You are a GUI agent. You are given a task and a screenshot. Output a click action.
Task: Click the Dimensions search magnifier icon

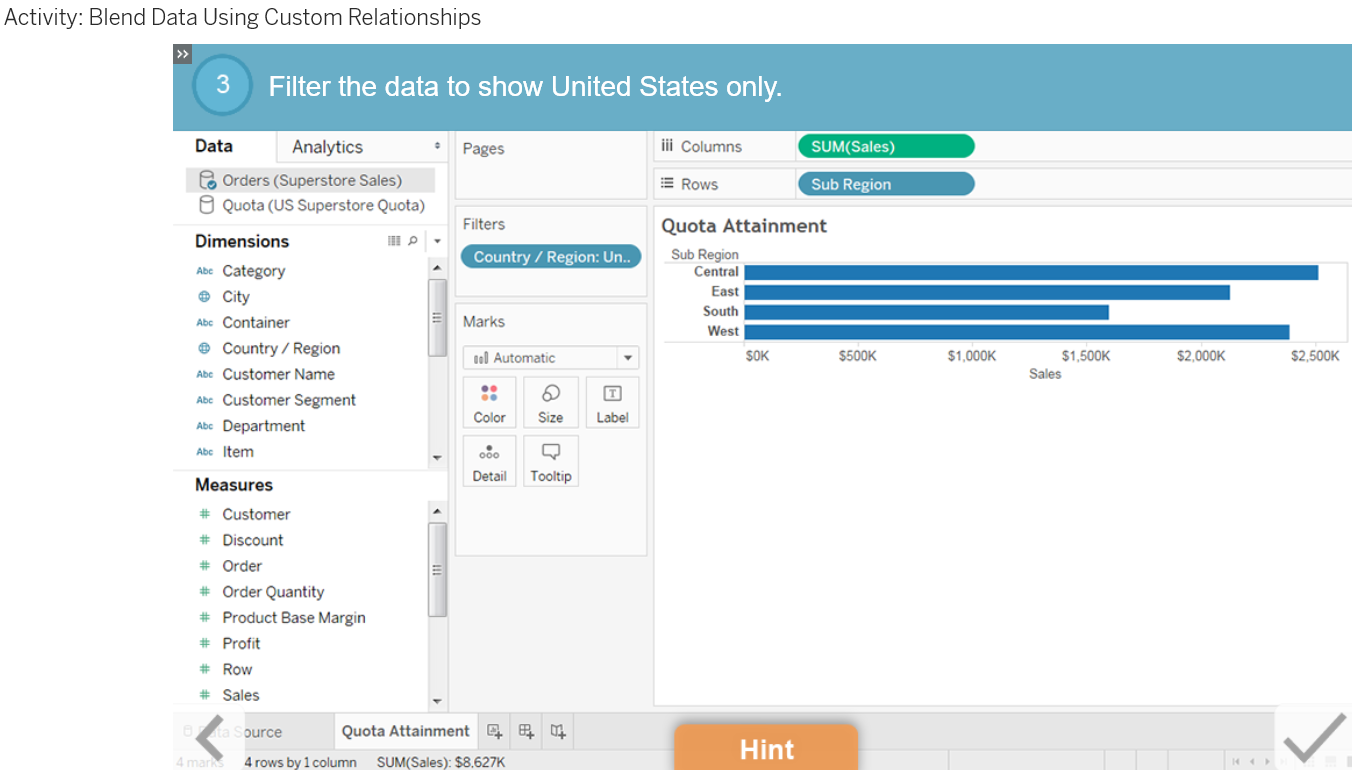click(413, 241)
